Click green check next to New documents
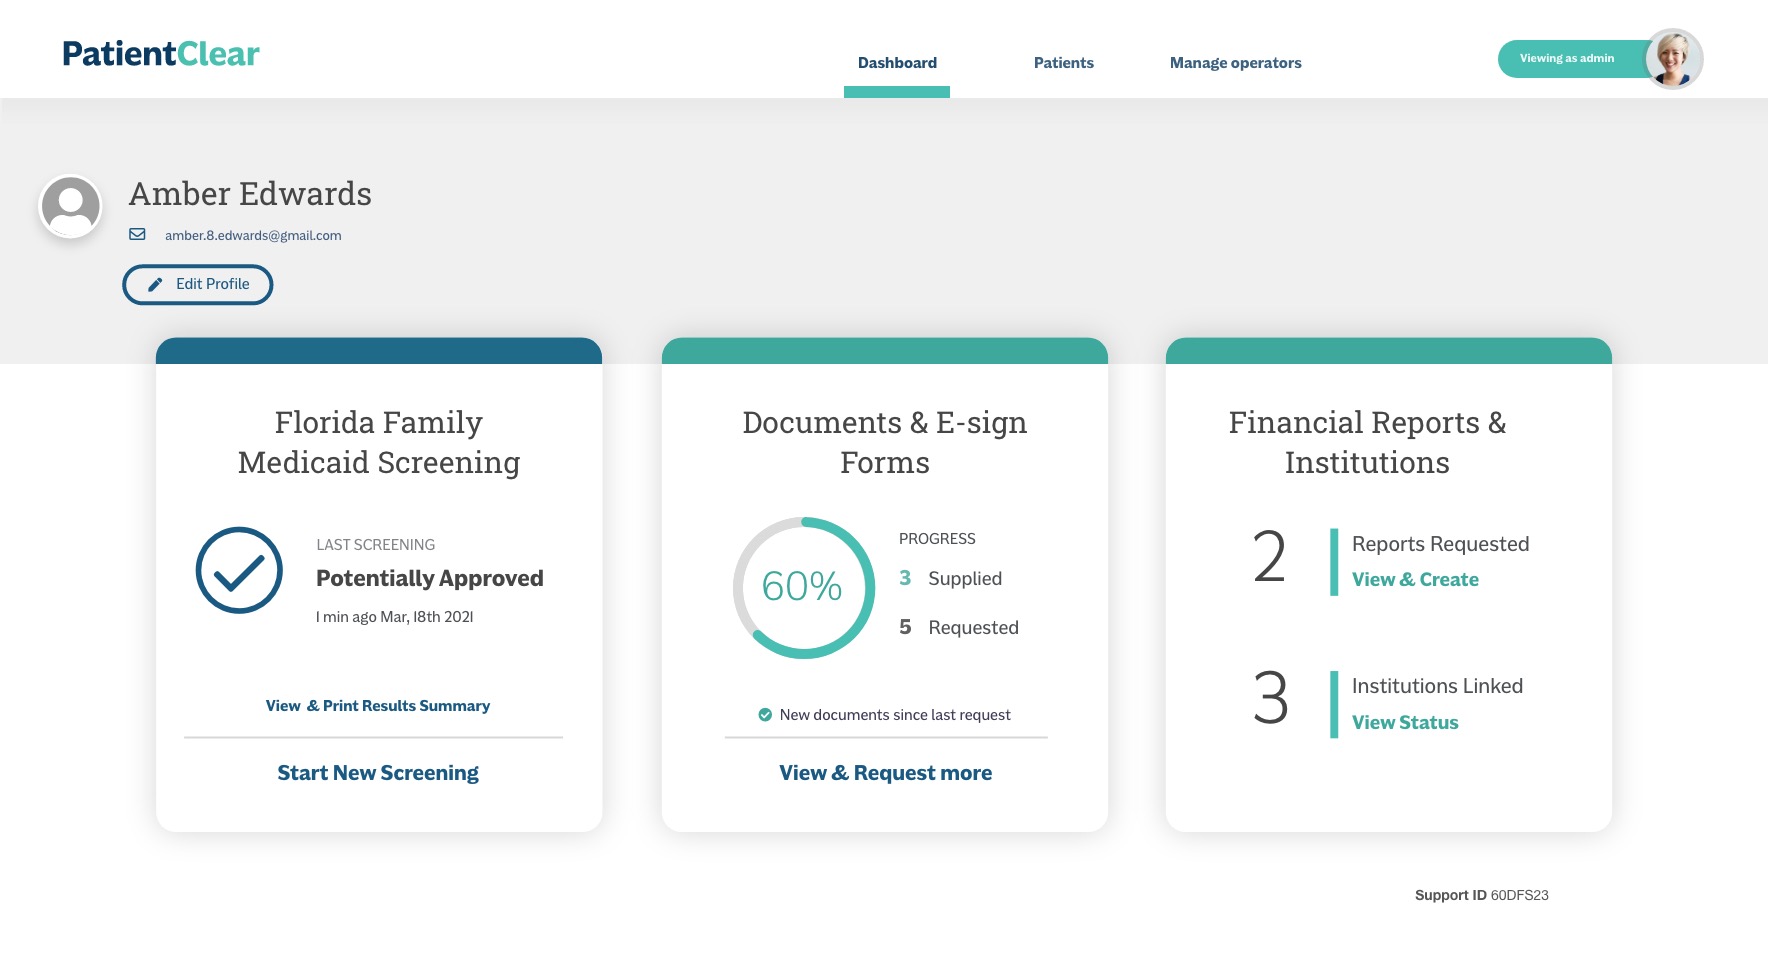1768x974 pixels. (x=765, y=715)
